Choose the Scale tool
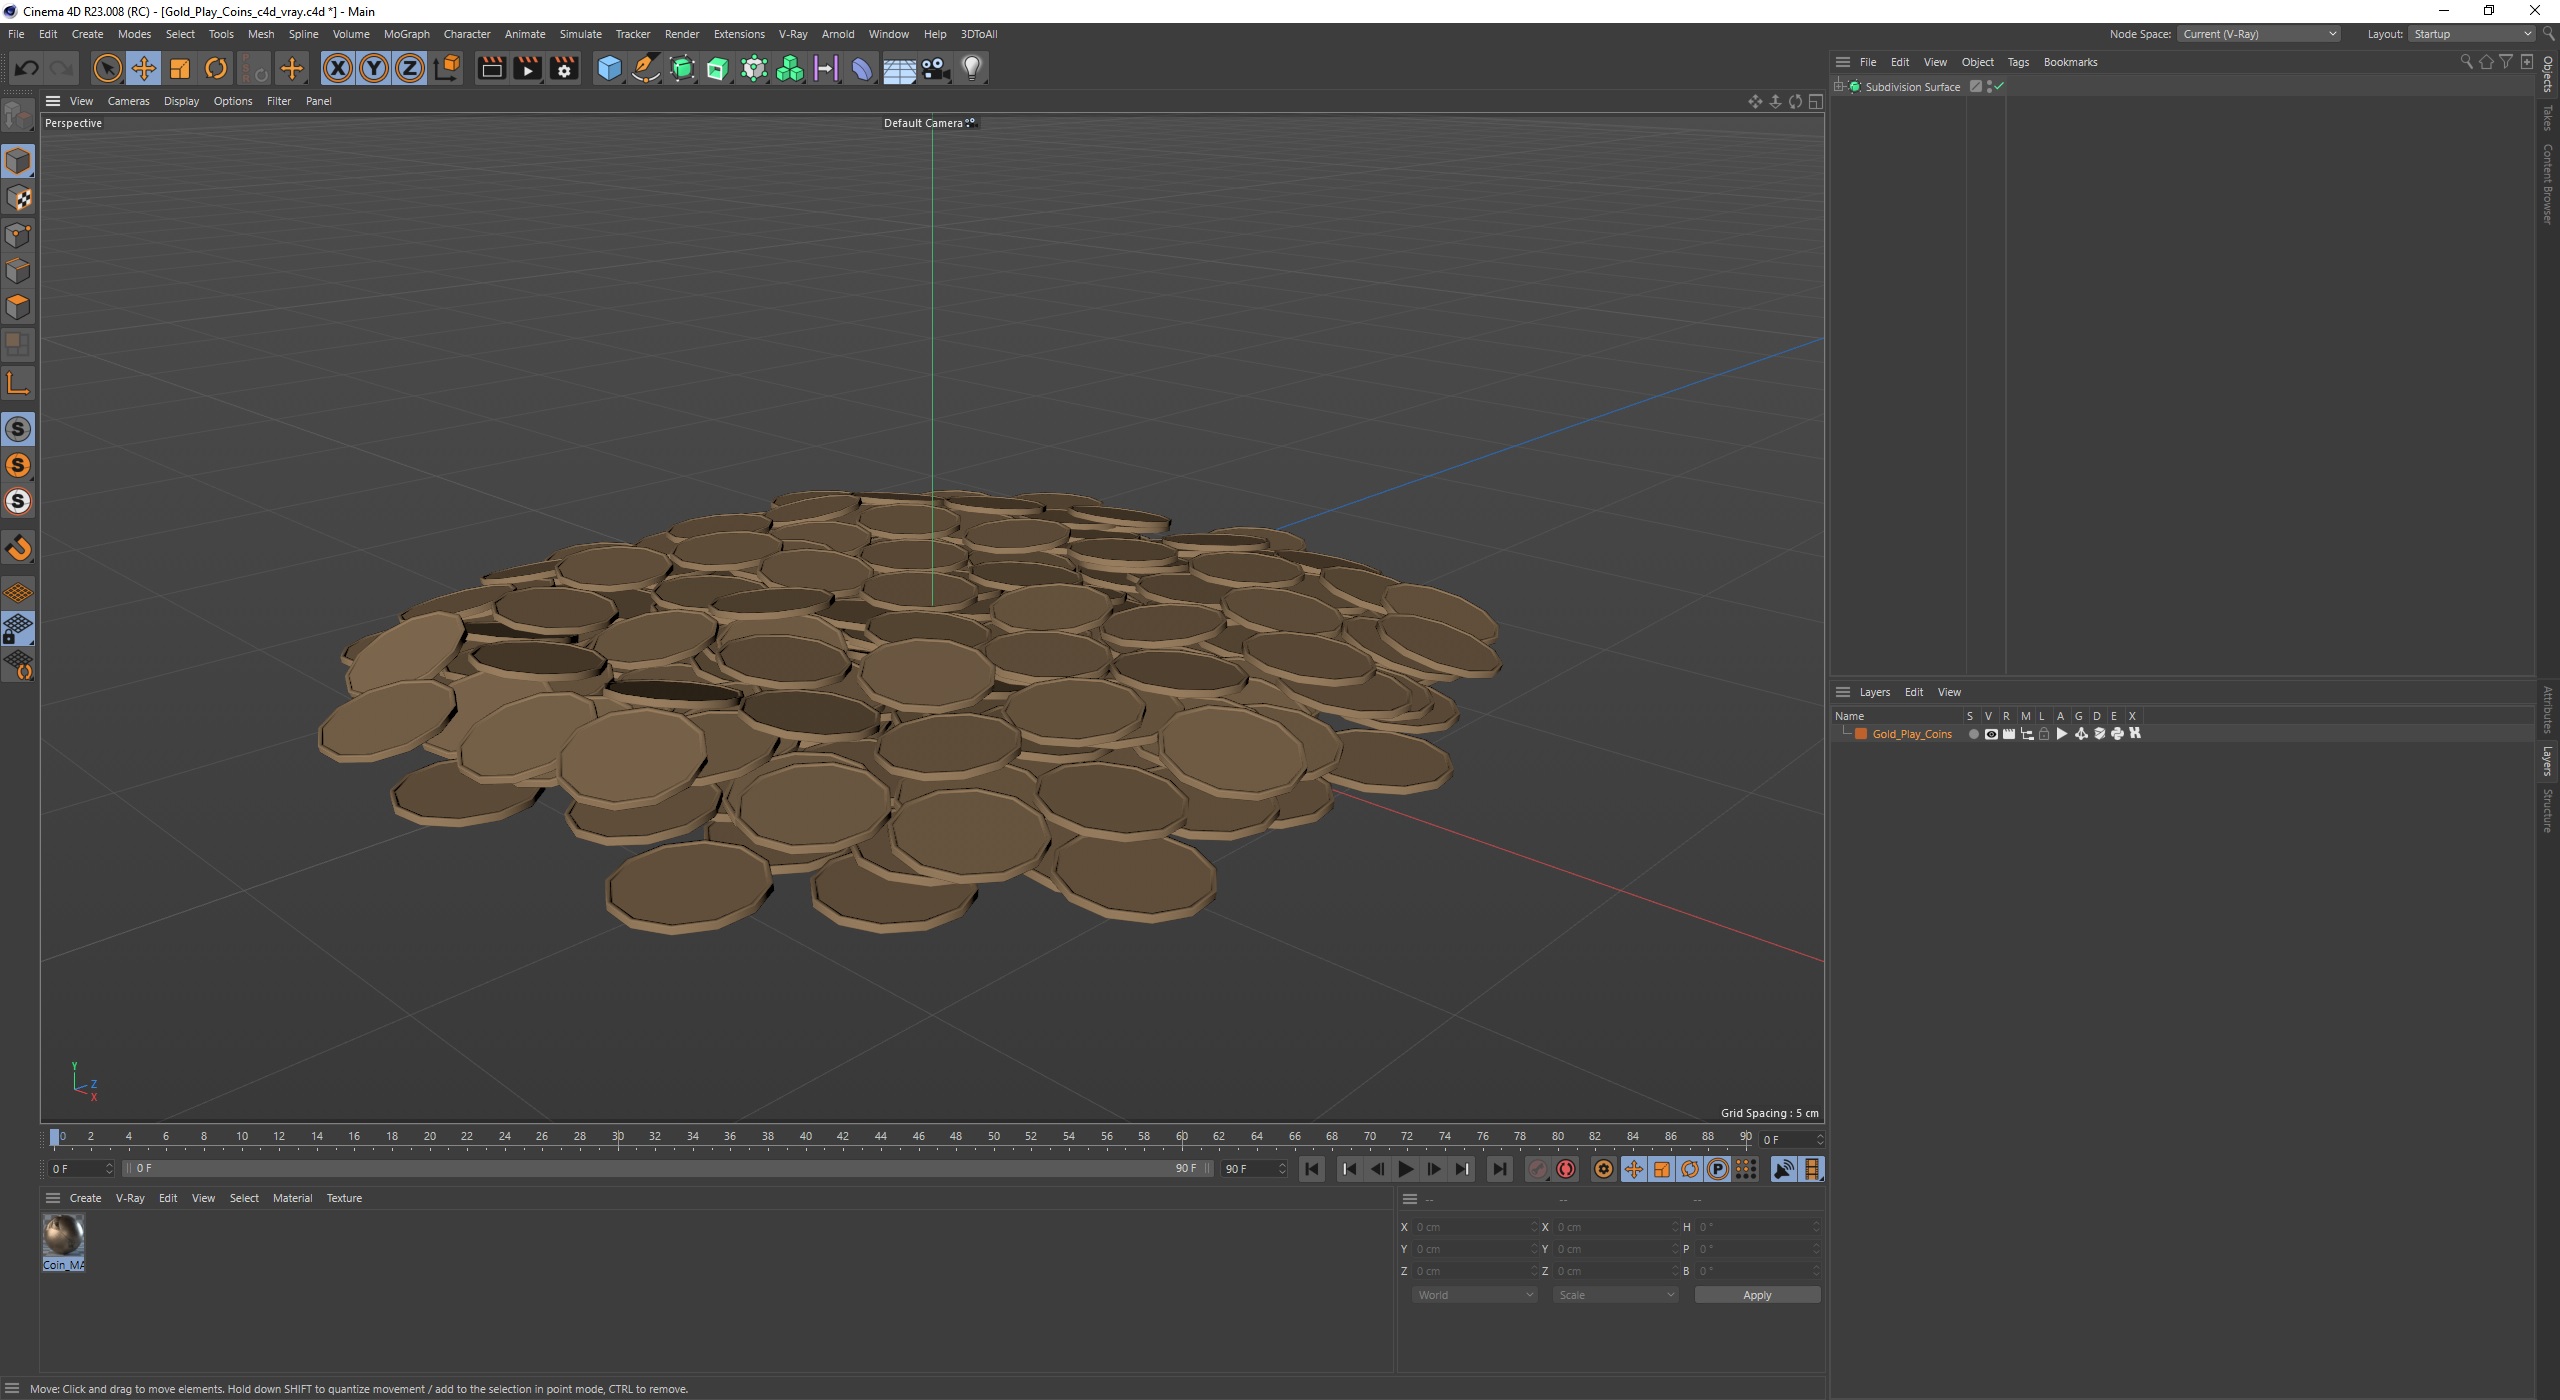 coord(180,68)
